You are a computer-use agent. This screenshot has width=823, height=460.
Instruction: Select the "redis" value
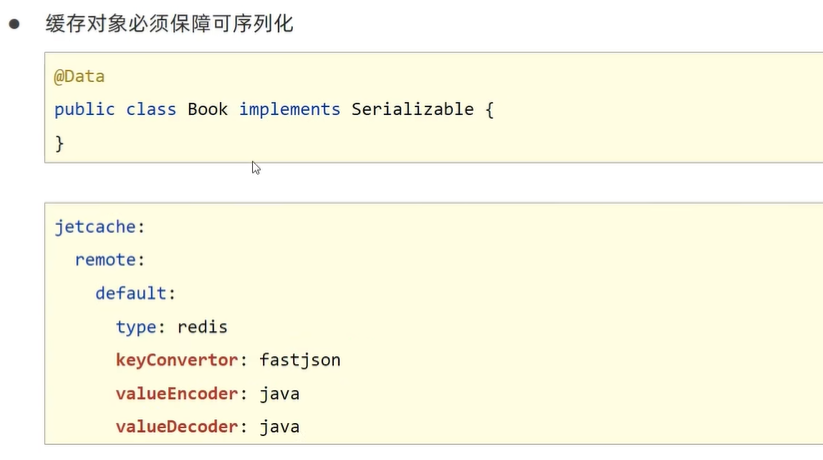[202, 327]
